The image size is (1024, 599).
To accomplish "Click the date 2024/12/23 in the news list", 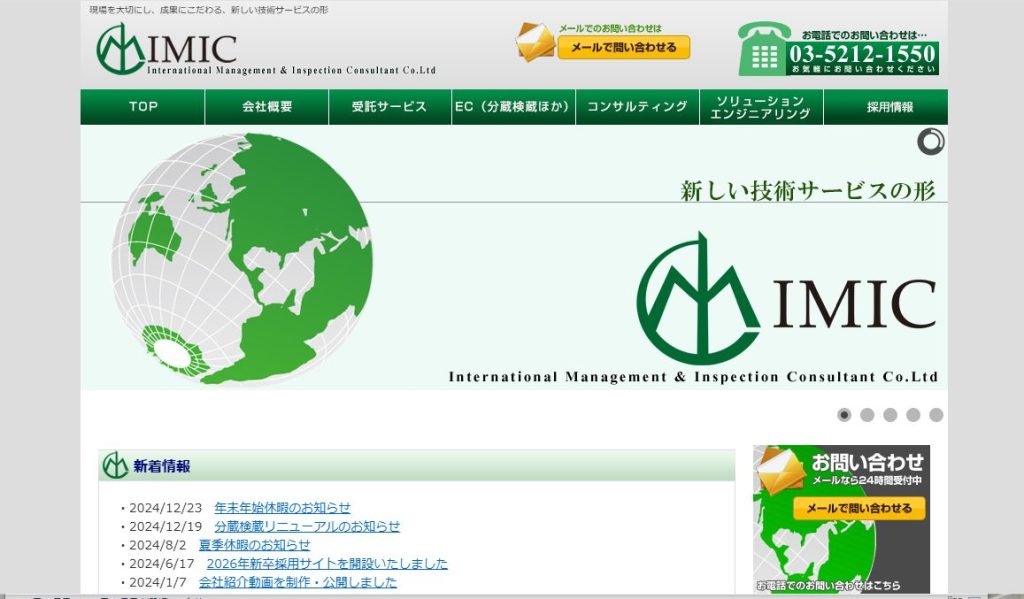I will pyautogui.click(x=166, y=508).
